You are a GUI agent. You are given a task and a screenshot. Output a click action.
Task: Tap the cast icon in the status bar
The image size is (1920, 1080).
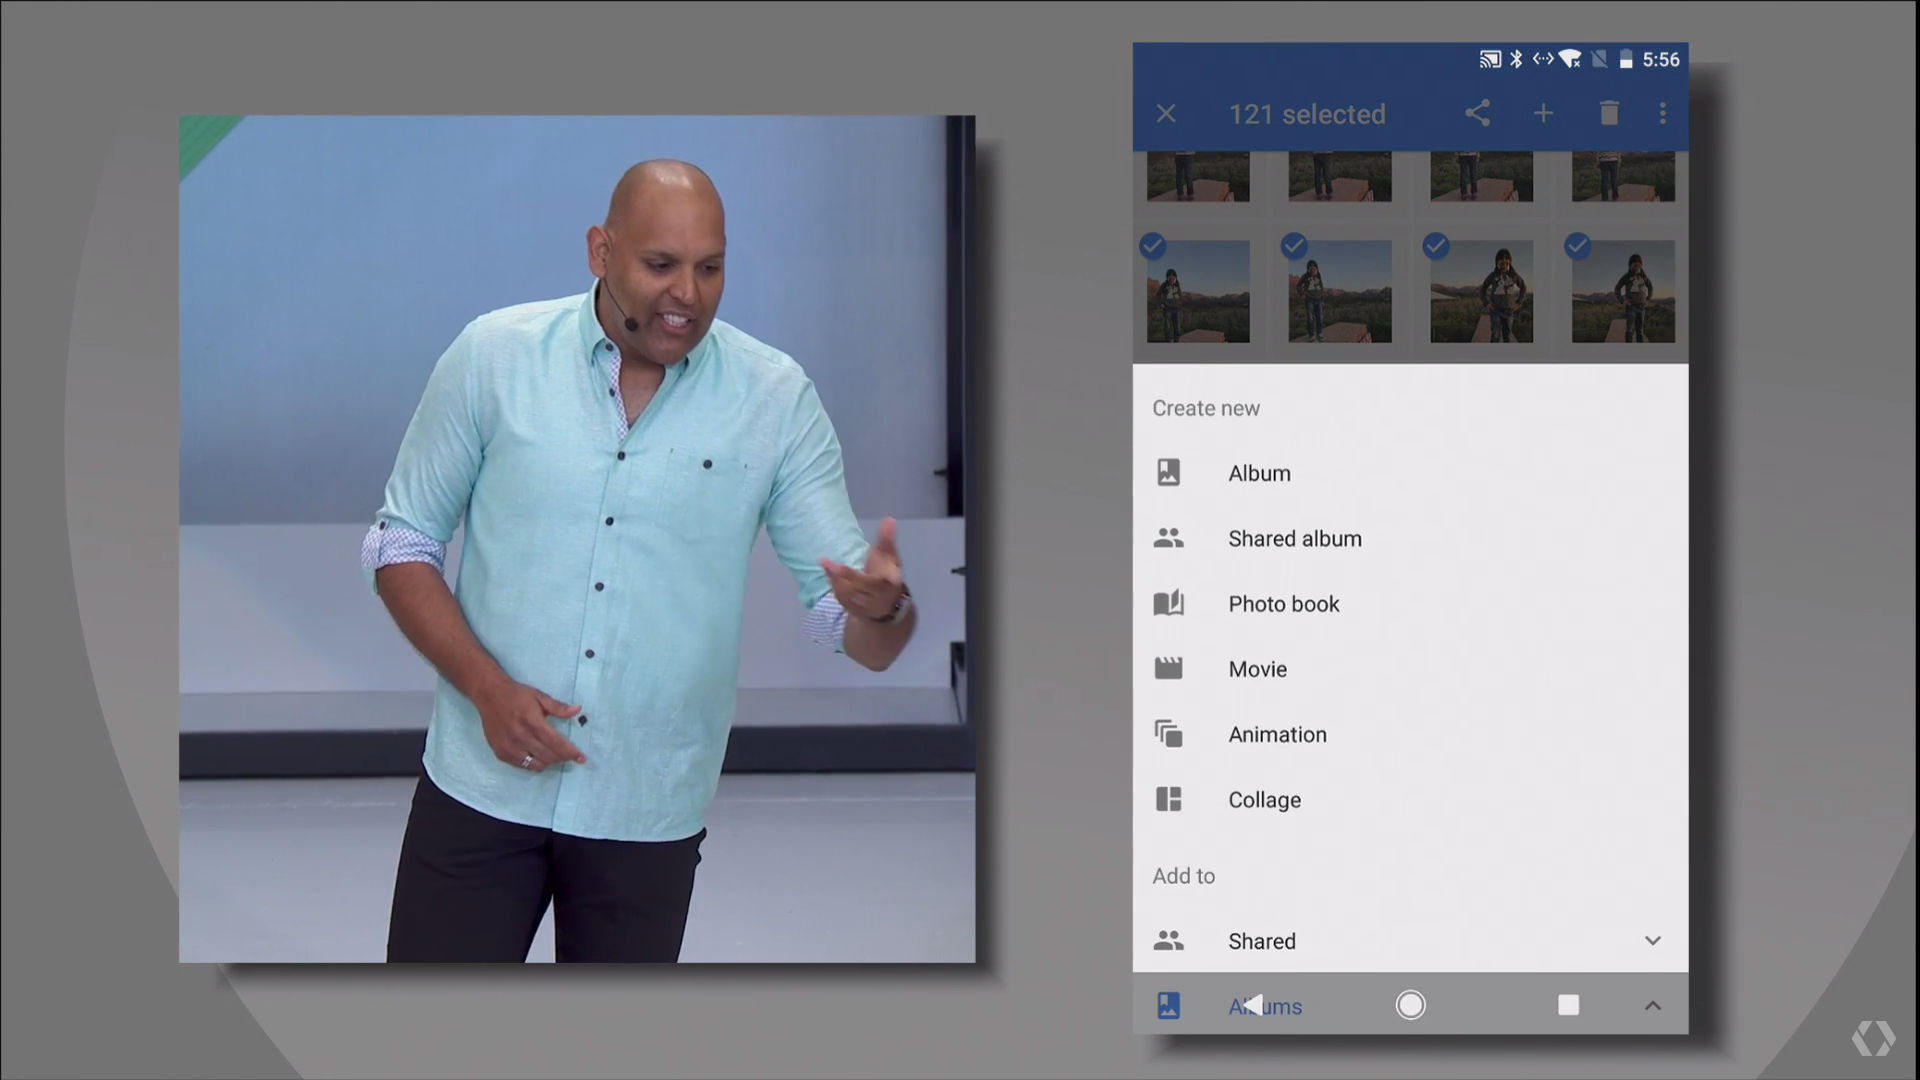[1490, 59]
